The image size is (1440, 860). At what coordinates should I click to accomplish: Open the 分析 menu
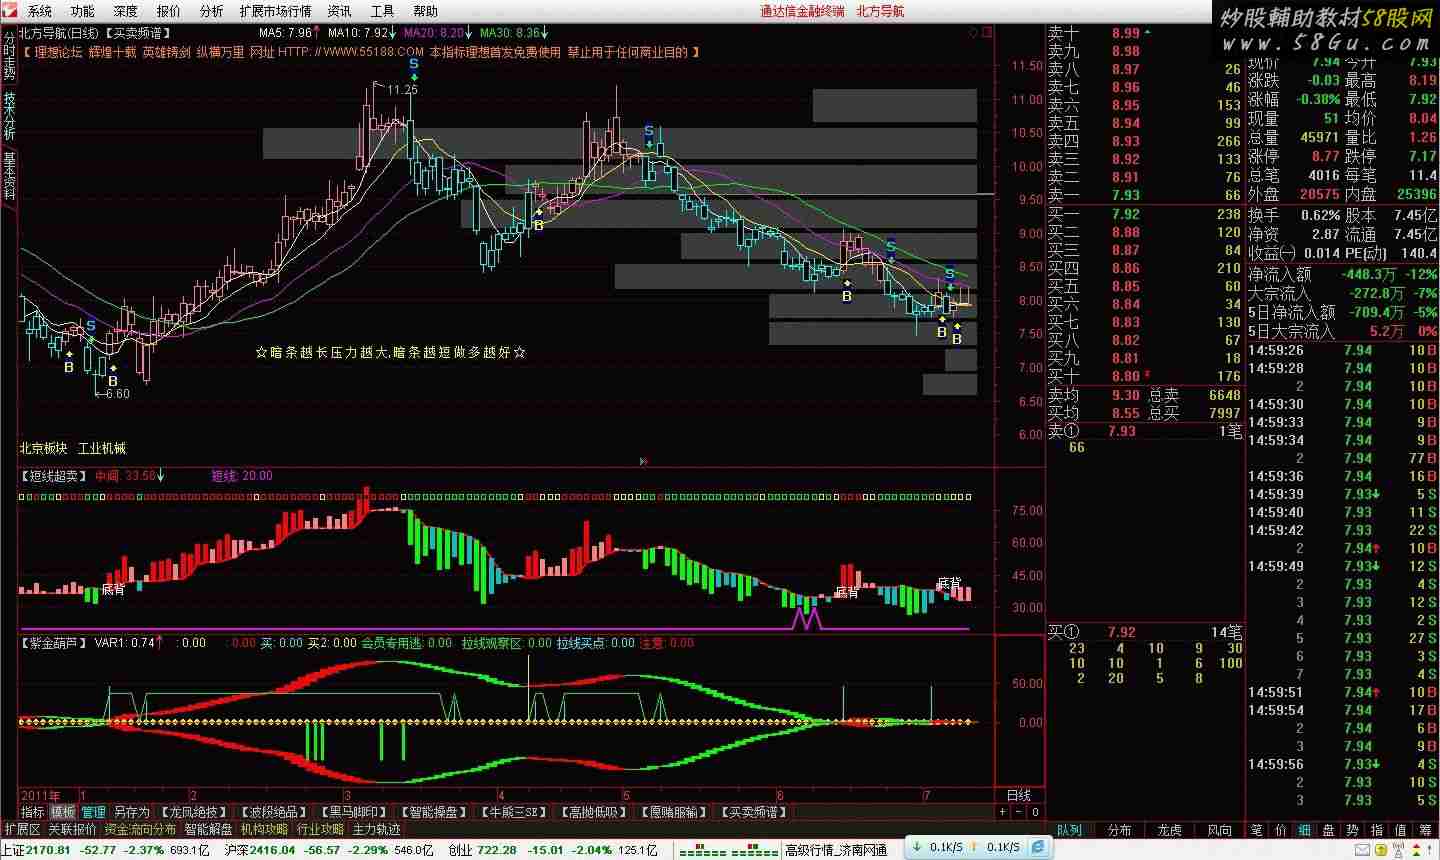[212, 11]
